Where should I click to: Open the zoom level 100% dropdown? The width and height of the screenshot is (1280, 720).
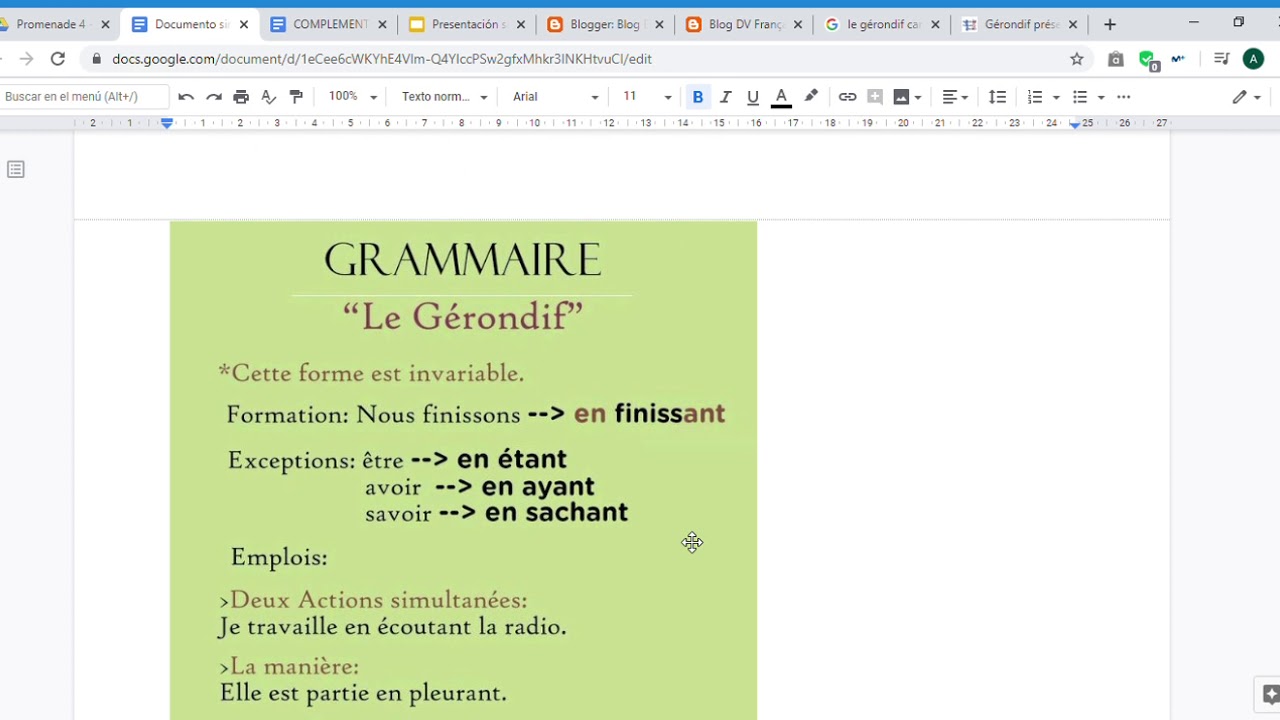tap(352, 97)
